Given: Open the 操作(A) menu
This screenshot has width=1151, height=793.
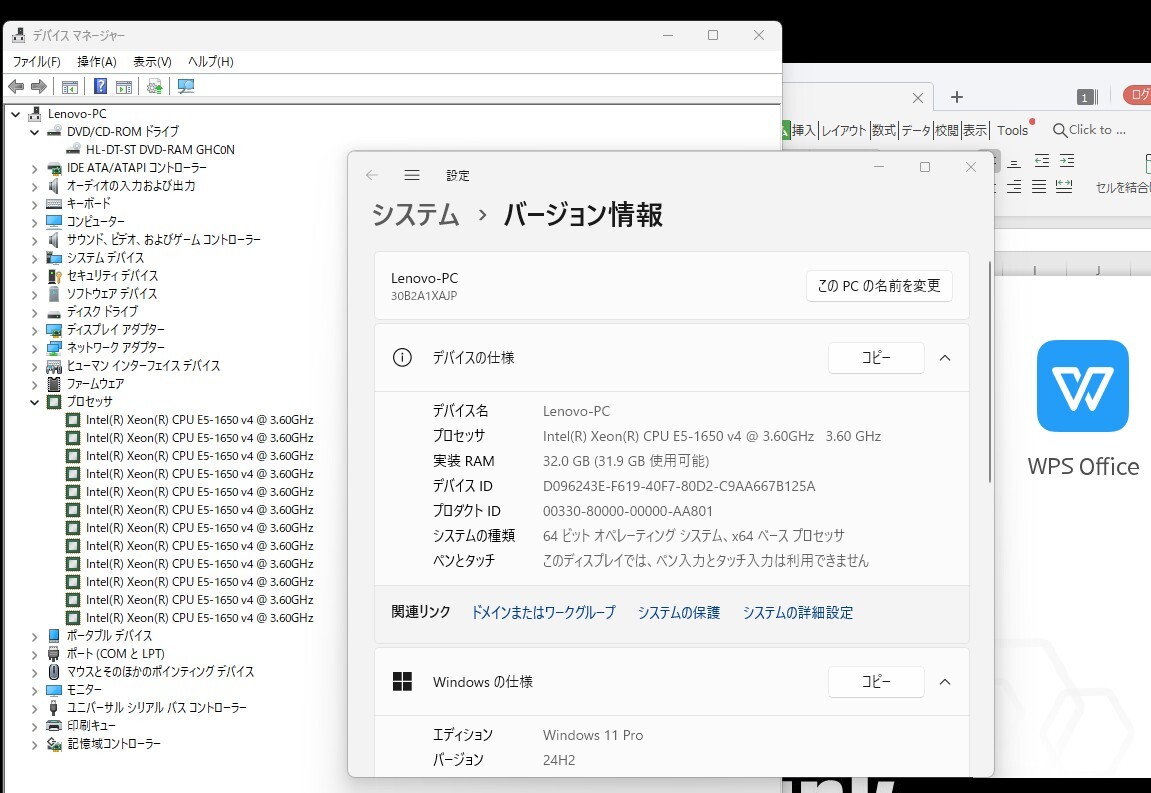Looking at the screenshot, I should point(96,62).
